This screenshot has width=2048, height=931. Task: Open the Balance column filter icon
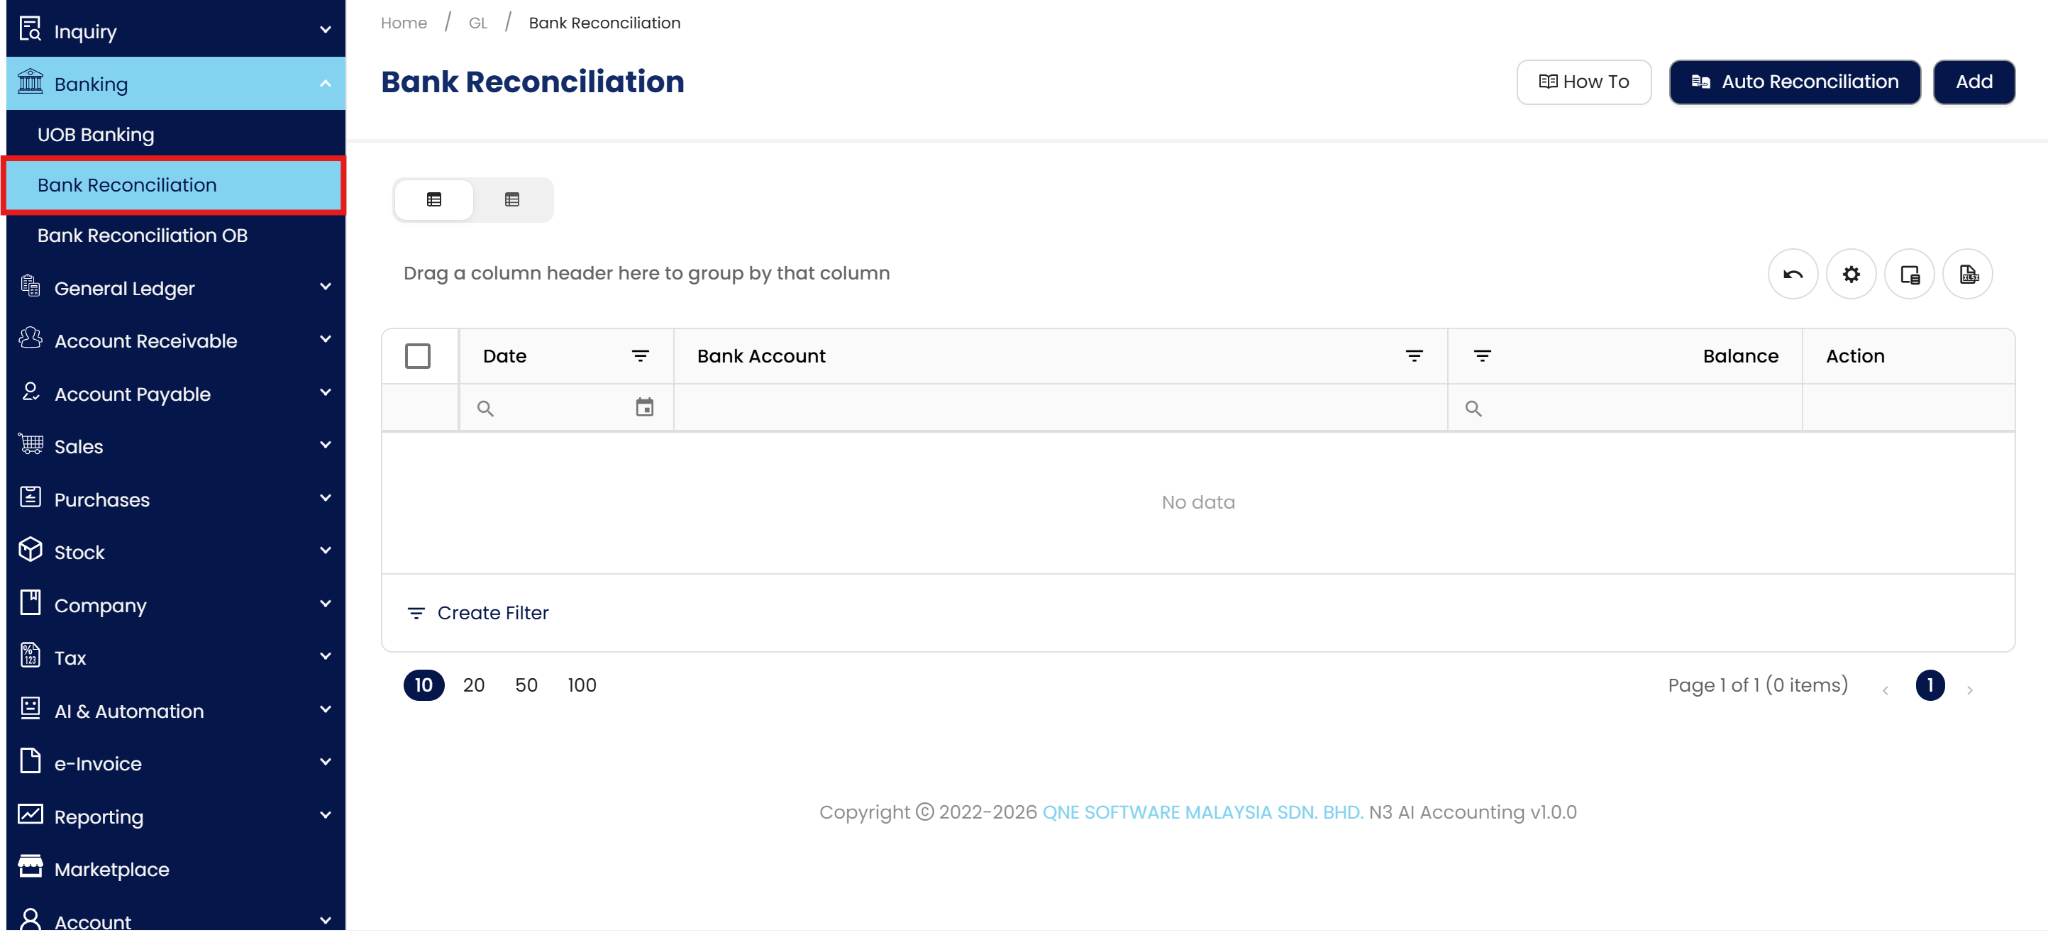tap(1482, 356)
